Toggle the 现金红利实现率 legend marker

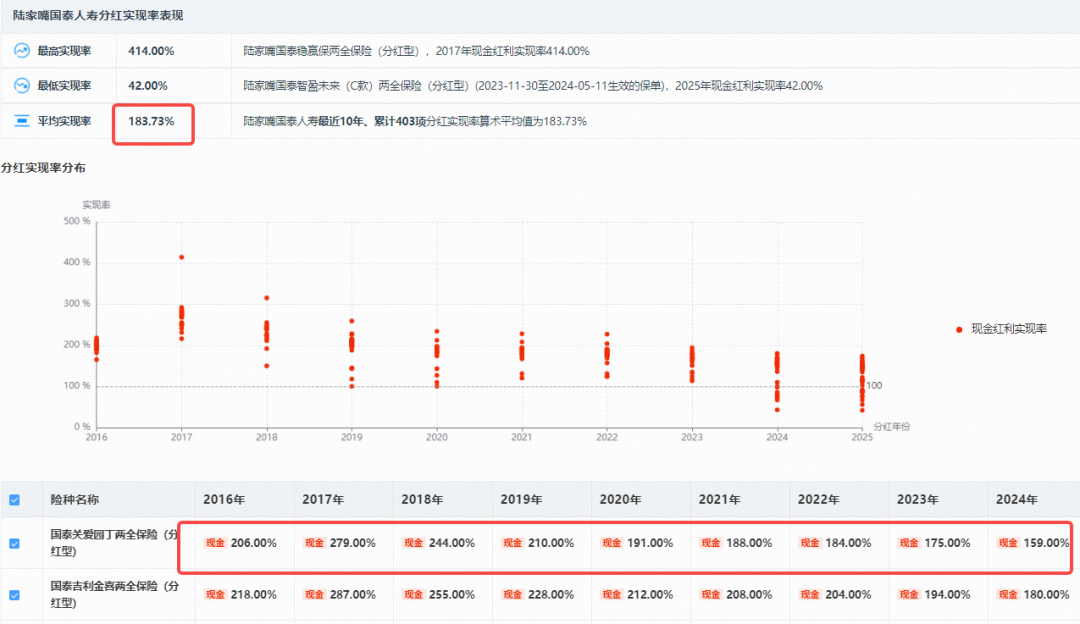pyautogui.click(x=959, y=329)
